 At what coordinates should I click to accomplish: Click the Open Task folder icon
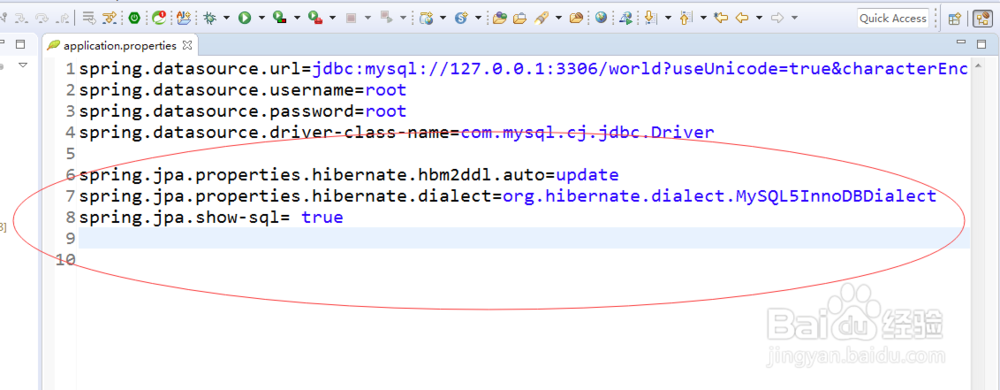pos(520,18)
